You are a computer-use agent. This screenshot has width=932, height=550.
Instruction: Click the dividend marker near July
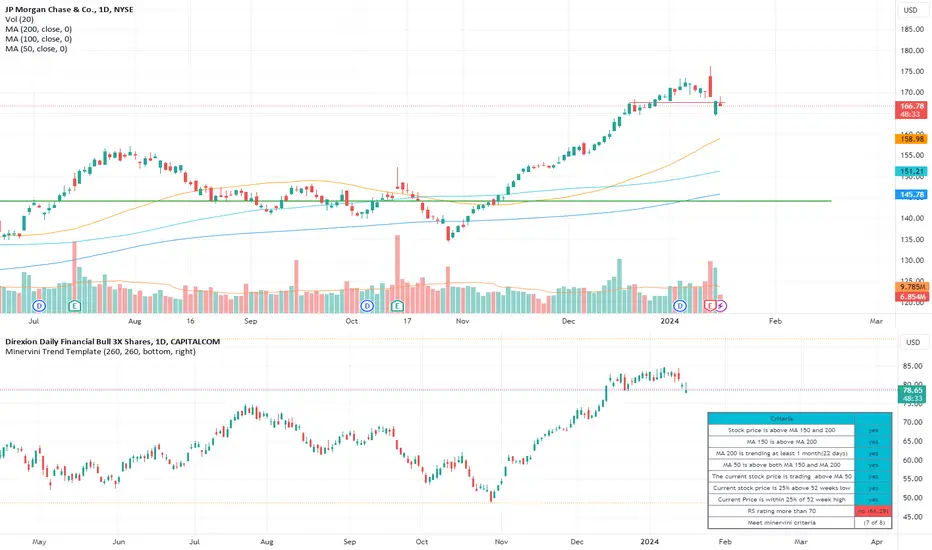click(x=39, y=306)
